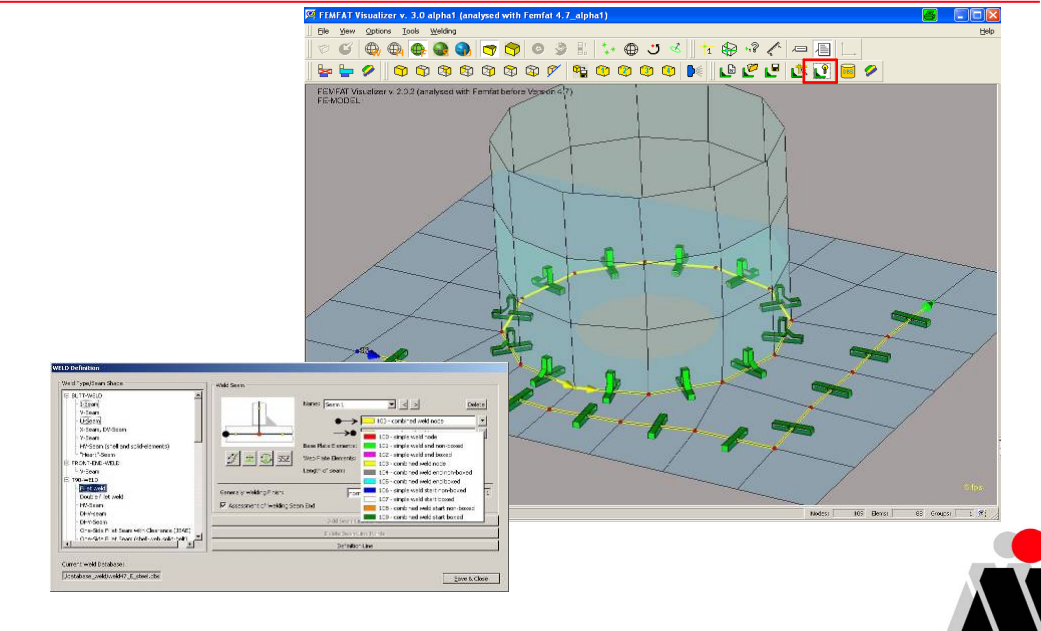Click the rotate arrow icon with red dot
This screenshot has height=631, width=1041.
coord(653,49)
